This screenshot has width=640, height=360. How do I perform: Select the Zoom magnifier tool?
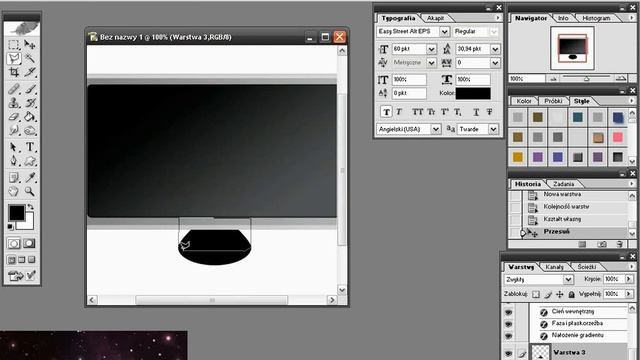29,191
